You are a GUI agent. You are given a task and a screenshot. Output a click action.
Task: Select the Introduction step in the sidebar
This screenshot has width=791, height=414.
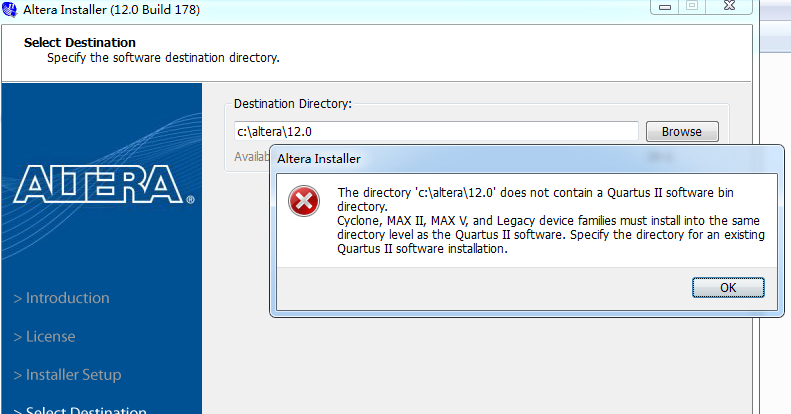[x=62, y=298]
